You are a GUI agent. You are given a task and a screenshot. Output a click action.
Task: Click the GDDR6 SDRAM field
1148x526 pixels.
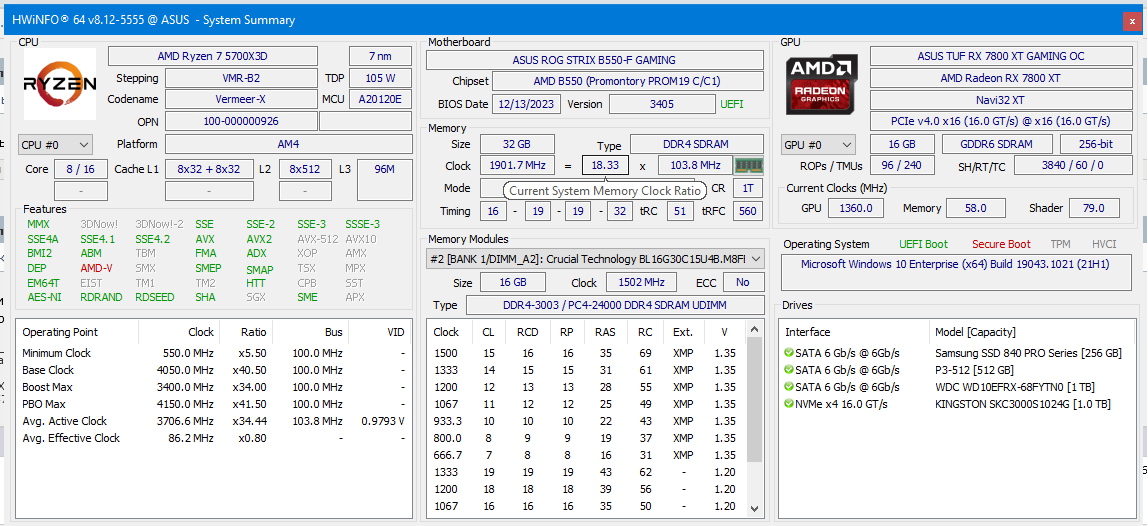point(996,144)
